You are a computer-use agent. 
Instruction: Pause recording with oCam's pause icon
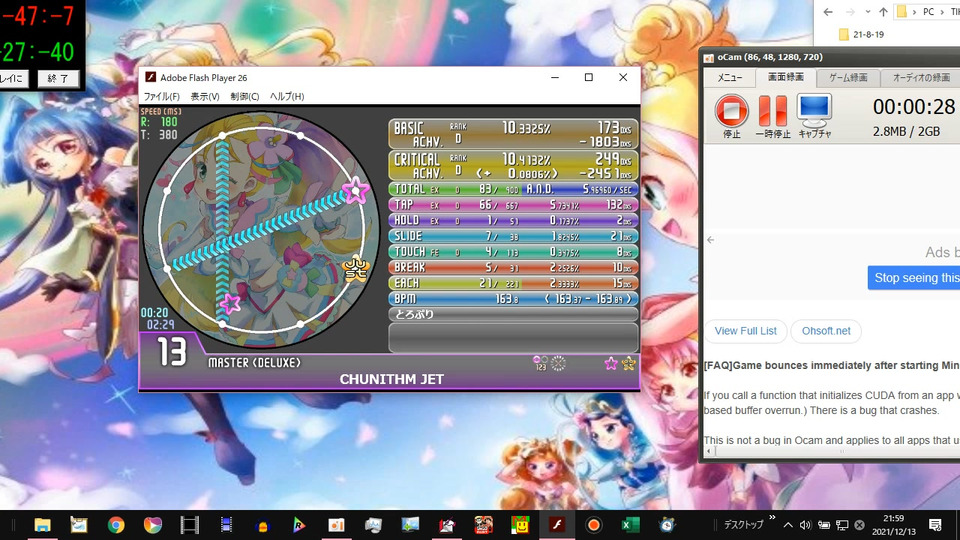pyautogui.click(x=772, y=111)
